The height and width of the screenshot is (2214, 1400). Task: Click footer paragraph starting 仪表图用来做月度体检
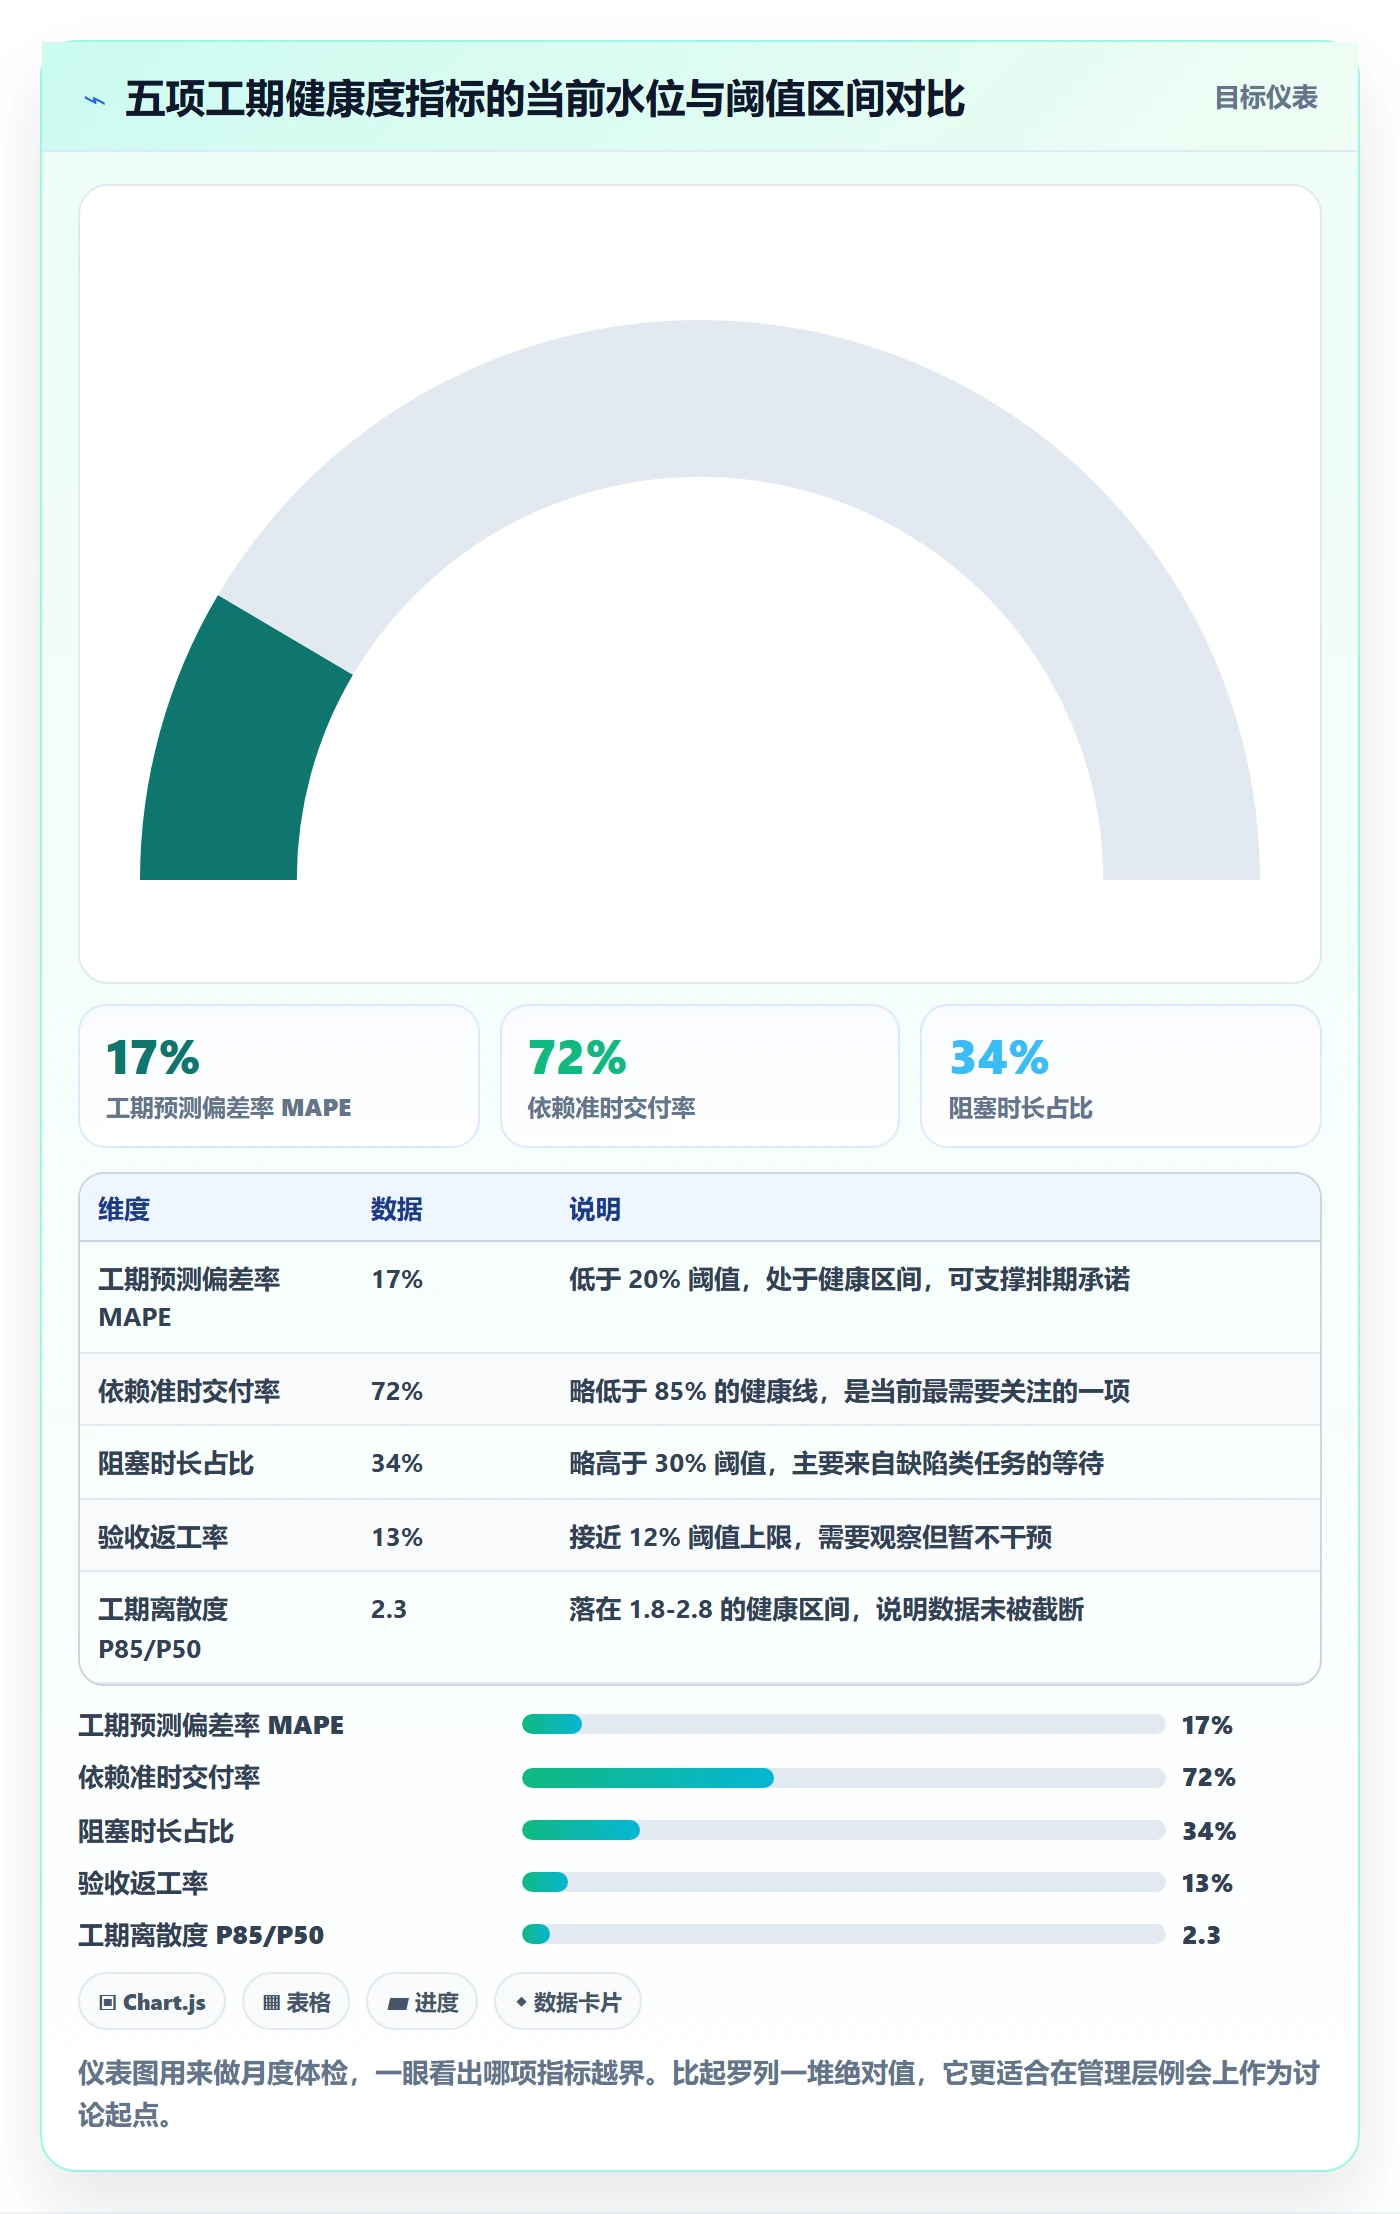[699, 2093]
